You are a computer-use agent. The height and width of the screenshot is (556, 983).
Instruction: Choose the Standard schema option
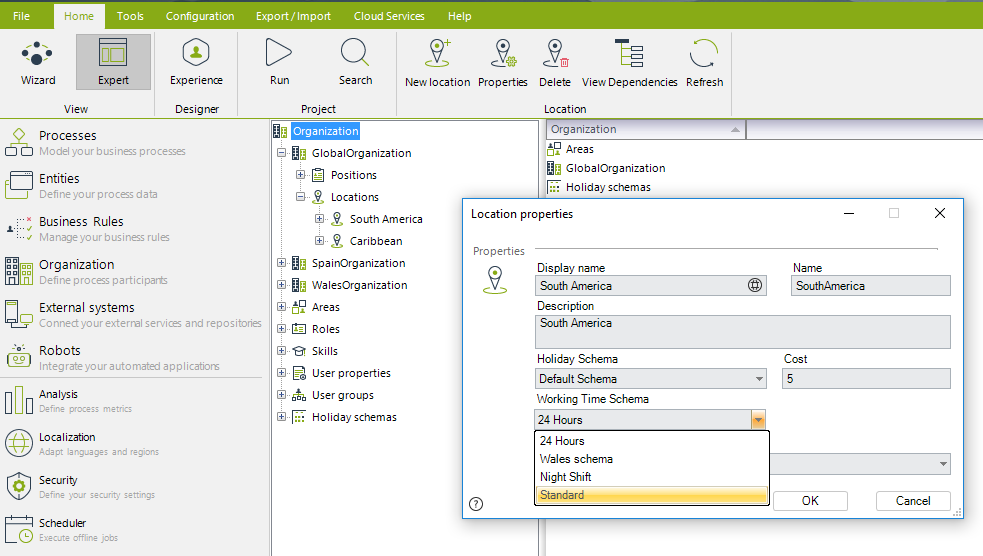coord(651,495)
